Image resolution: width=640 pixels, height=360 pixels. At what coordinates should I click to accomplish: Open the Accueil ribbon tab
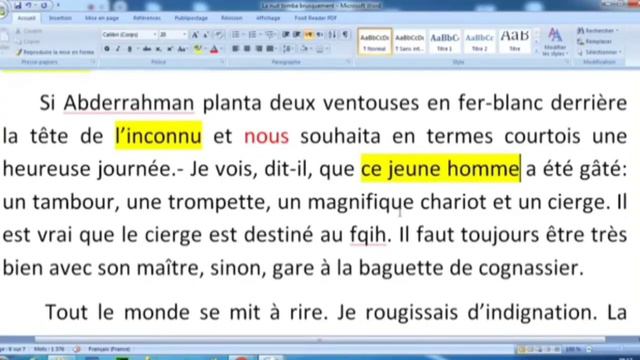(27, 18)
